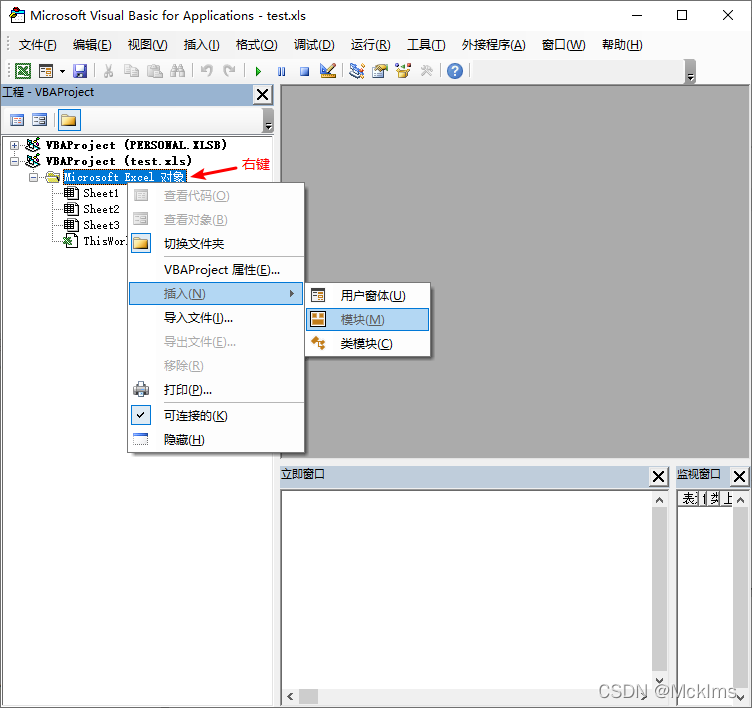
Task: Click the immediate window horizontal scroll left arrow
Action: pyautogui.click(x=290, y=696)
